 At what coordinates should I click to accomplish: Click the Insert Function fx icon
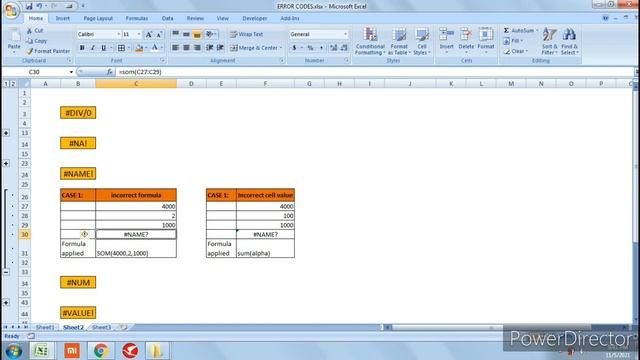(x=109, y=72)
